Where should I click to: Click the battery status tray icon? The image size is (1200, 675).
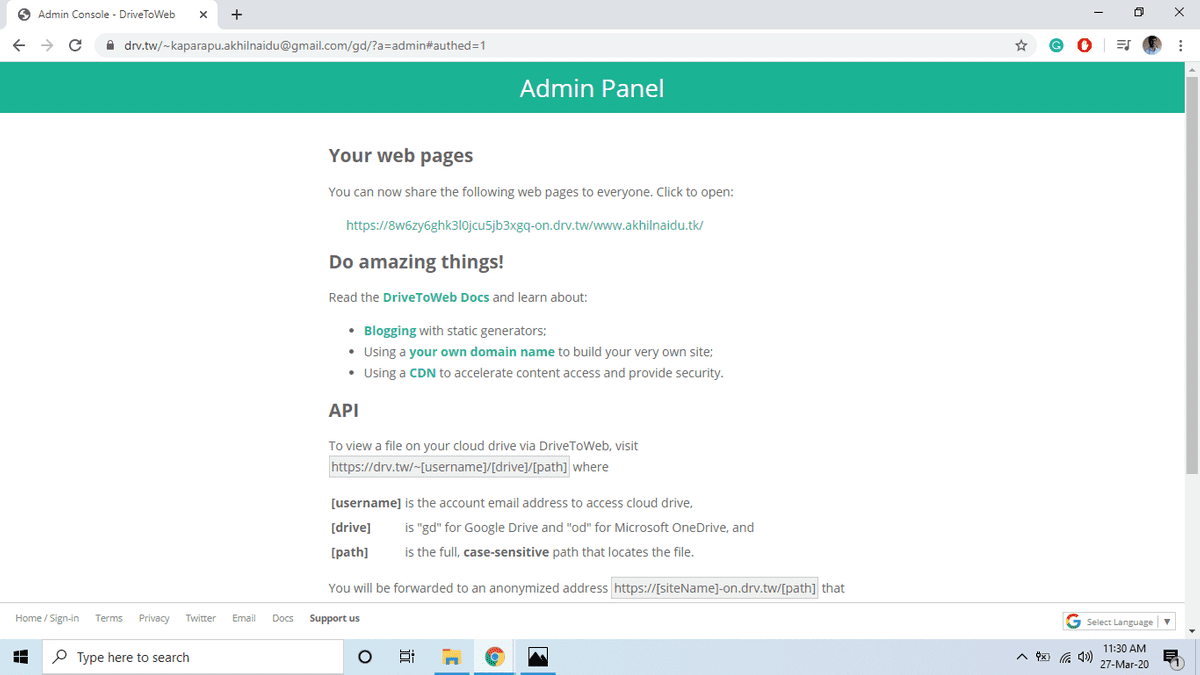coord(1043,657)
